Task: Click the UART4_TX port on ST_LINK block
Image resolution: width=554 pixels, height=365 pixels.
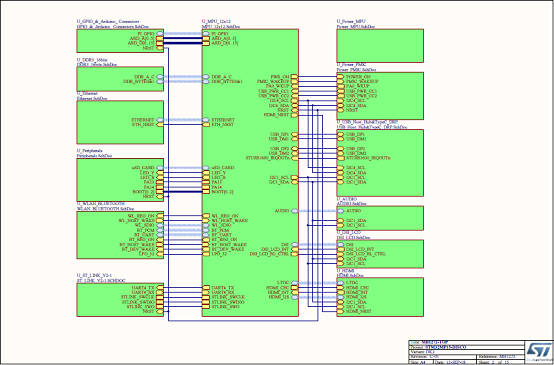Action: 147,288
